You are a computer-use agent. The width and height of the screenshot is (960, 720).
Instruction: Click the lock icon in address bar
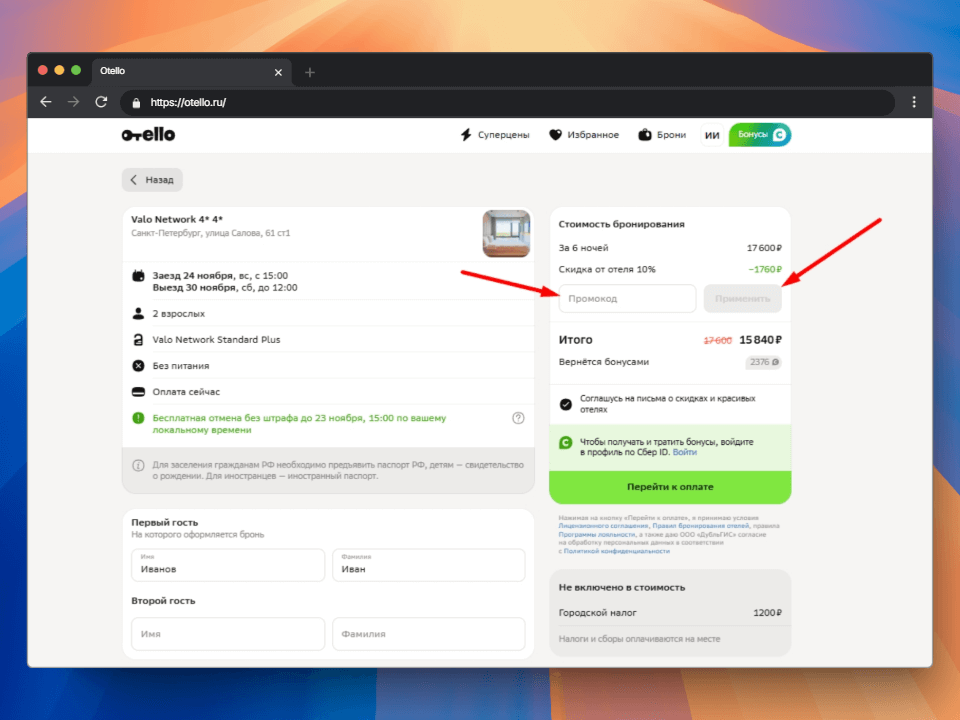[x=136, y=103]
